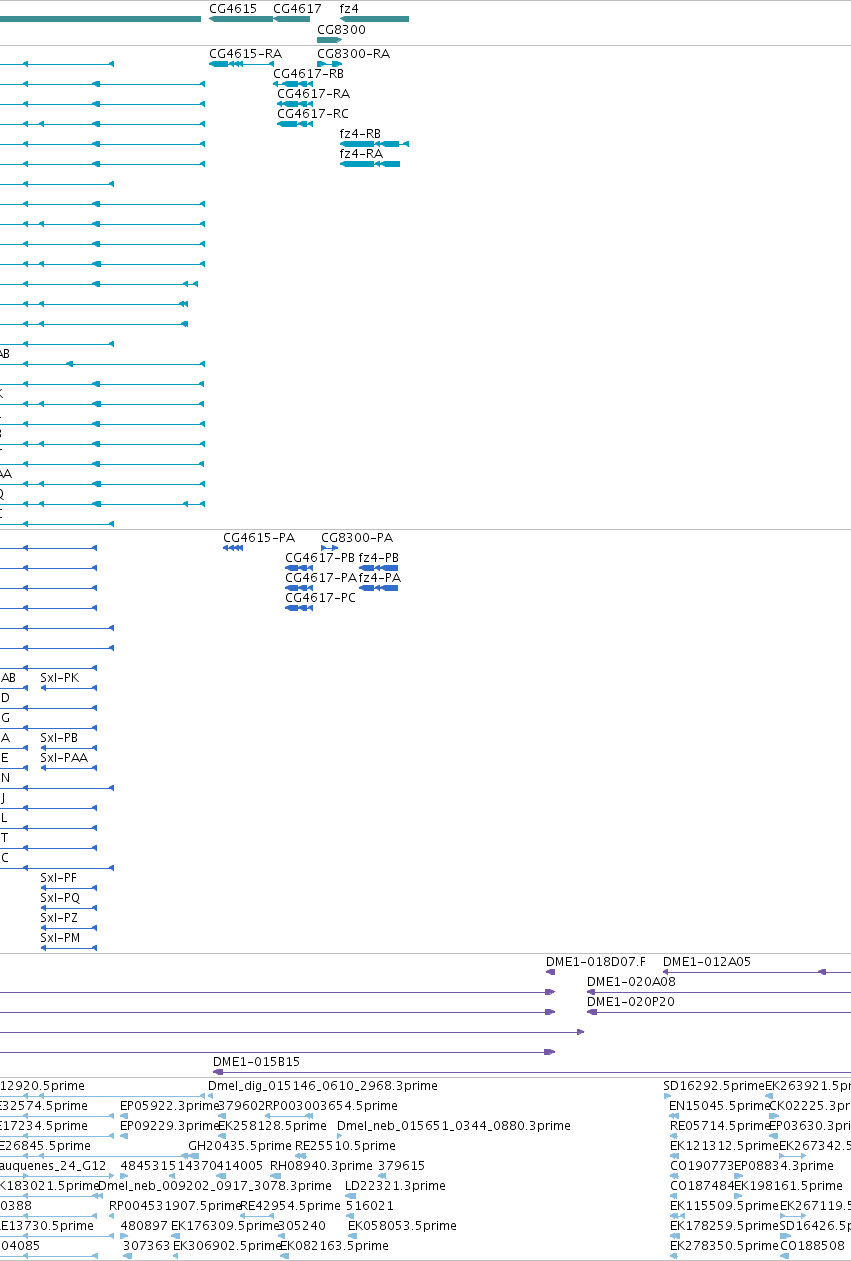Select protein label fz4-PB
This screenshot has height=1261, width=851.
[x=379, y=558]
